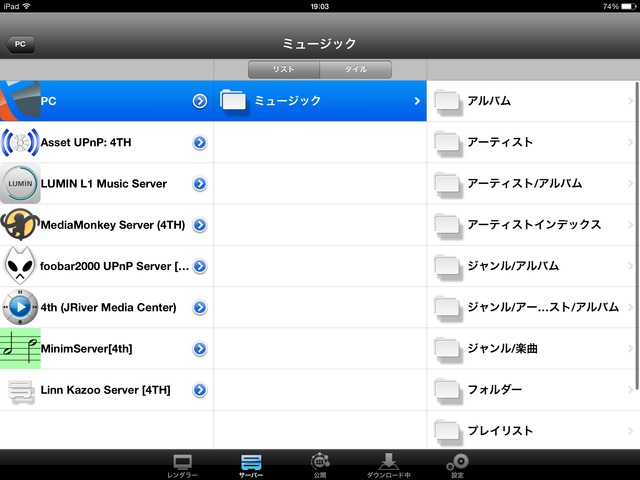
Task: Tap the Linn Kazoo Server icon
Action: coord(20,390)
